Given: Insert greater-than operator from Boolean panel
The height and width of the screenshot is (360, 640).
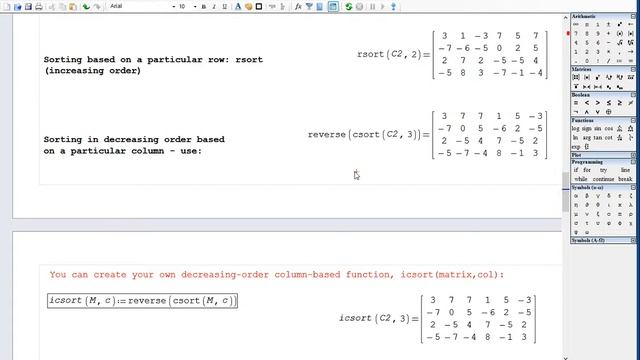Looking at the screenshot, I should (x=598, y=103).
